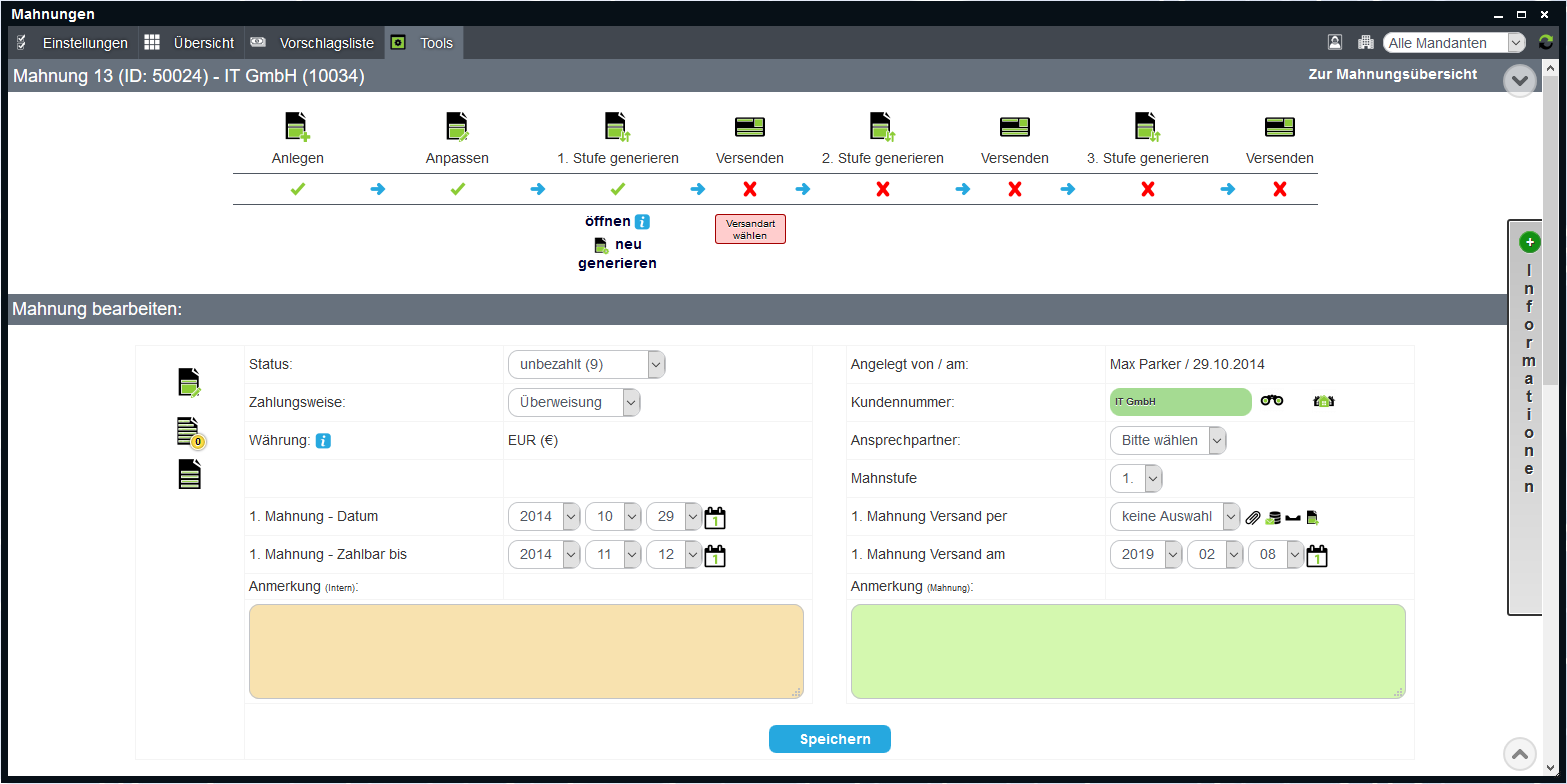Open calendar picker for Mahnung Versand am

coord(1317,555)
